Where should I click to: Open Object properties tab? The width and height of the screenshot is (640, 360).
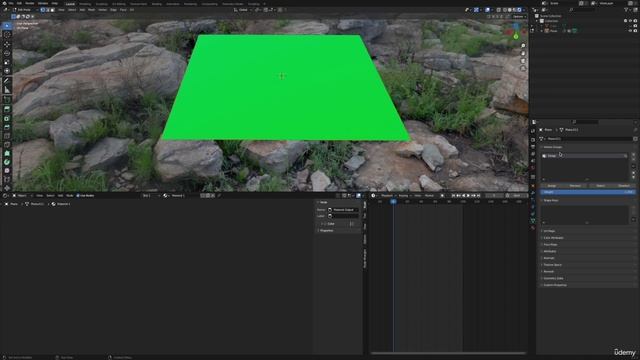pyautogui.click(x=533, y=185)
